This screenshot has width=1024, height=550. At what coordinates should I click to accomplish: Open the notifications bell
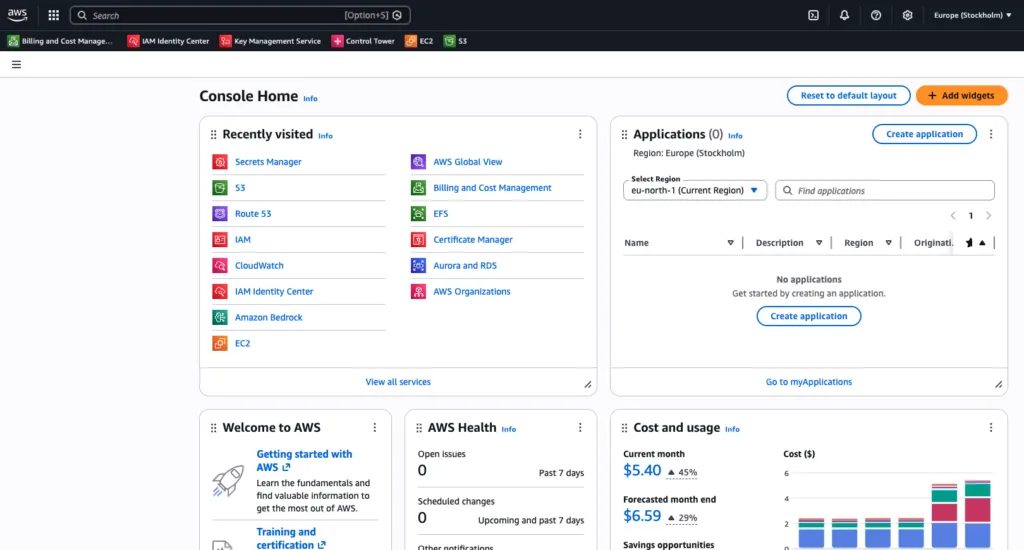[844, 15]
